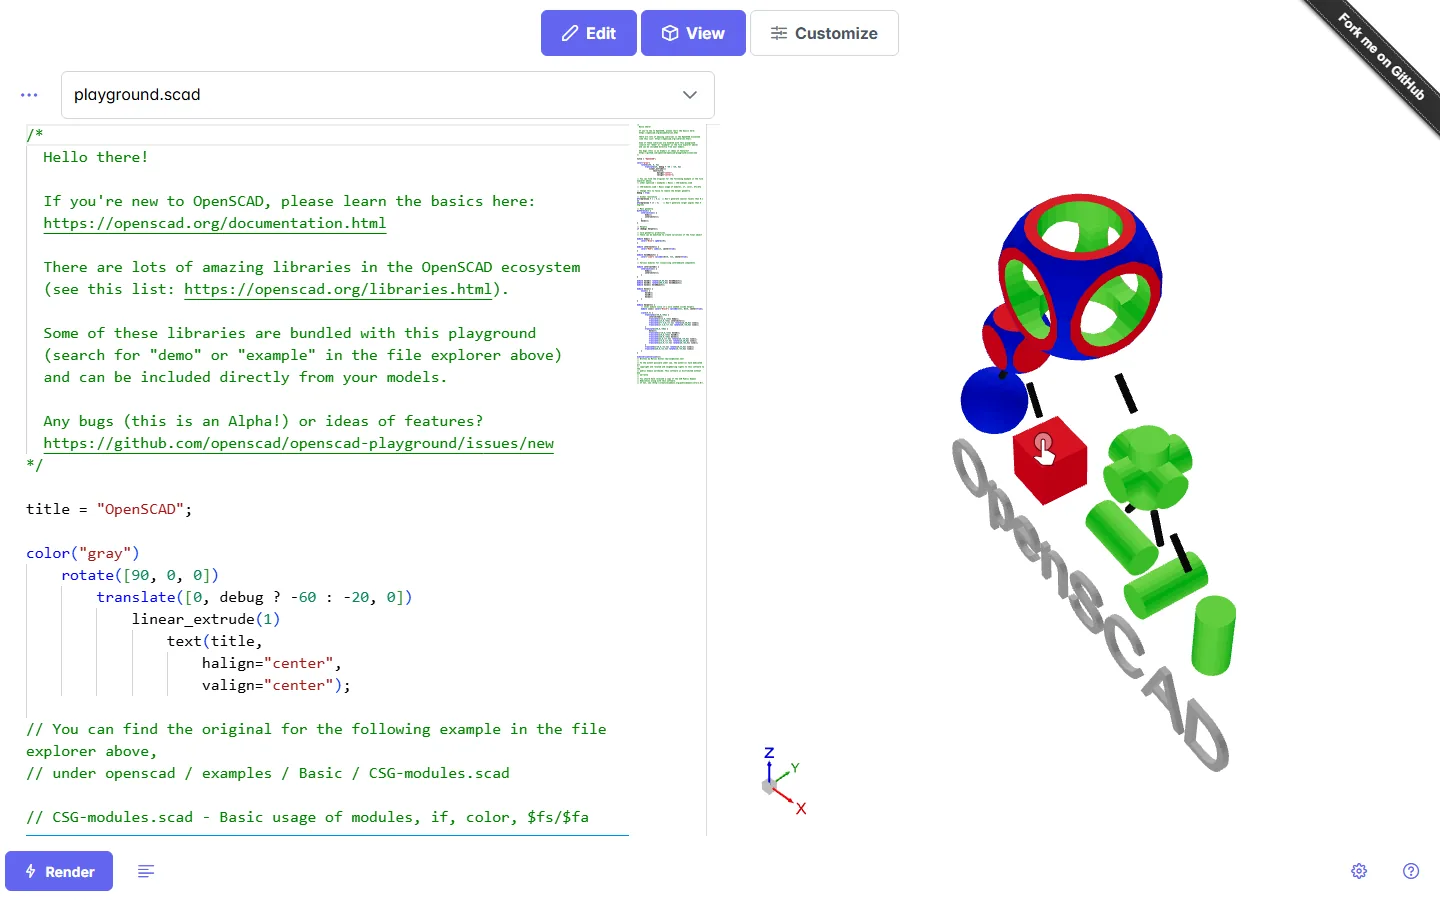
Task: Toggle the View panel button
Action: point(693,33)
